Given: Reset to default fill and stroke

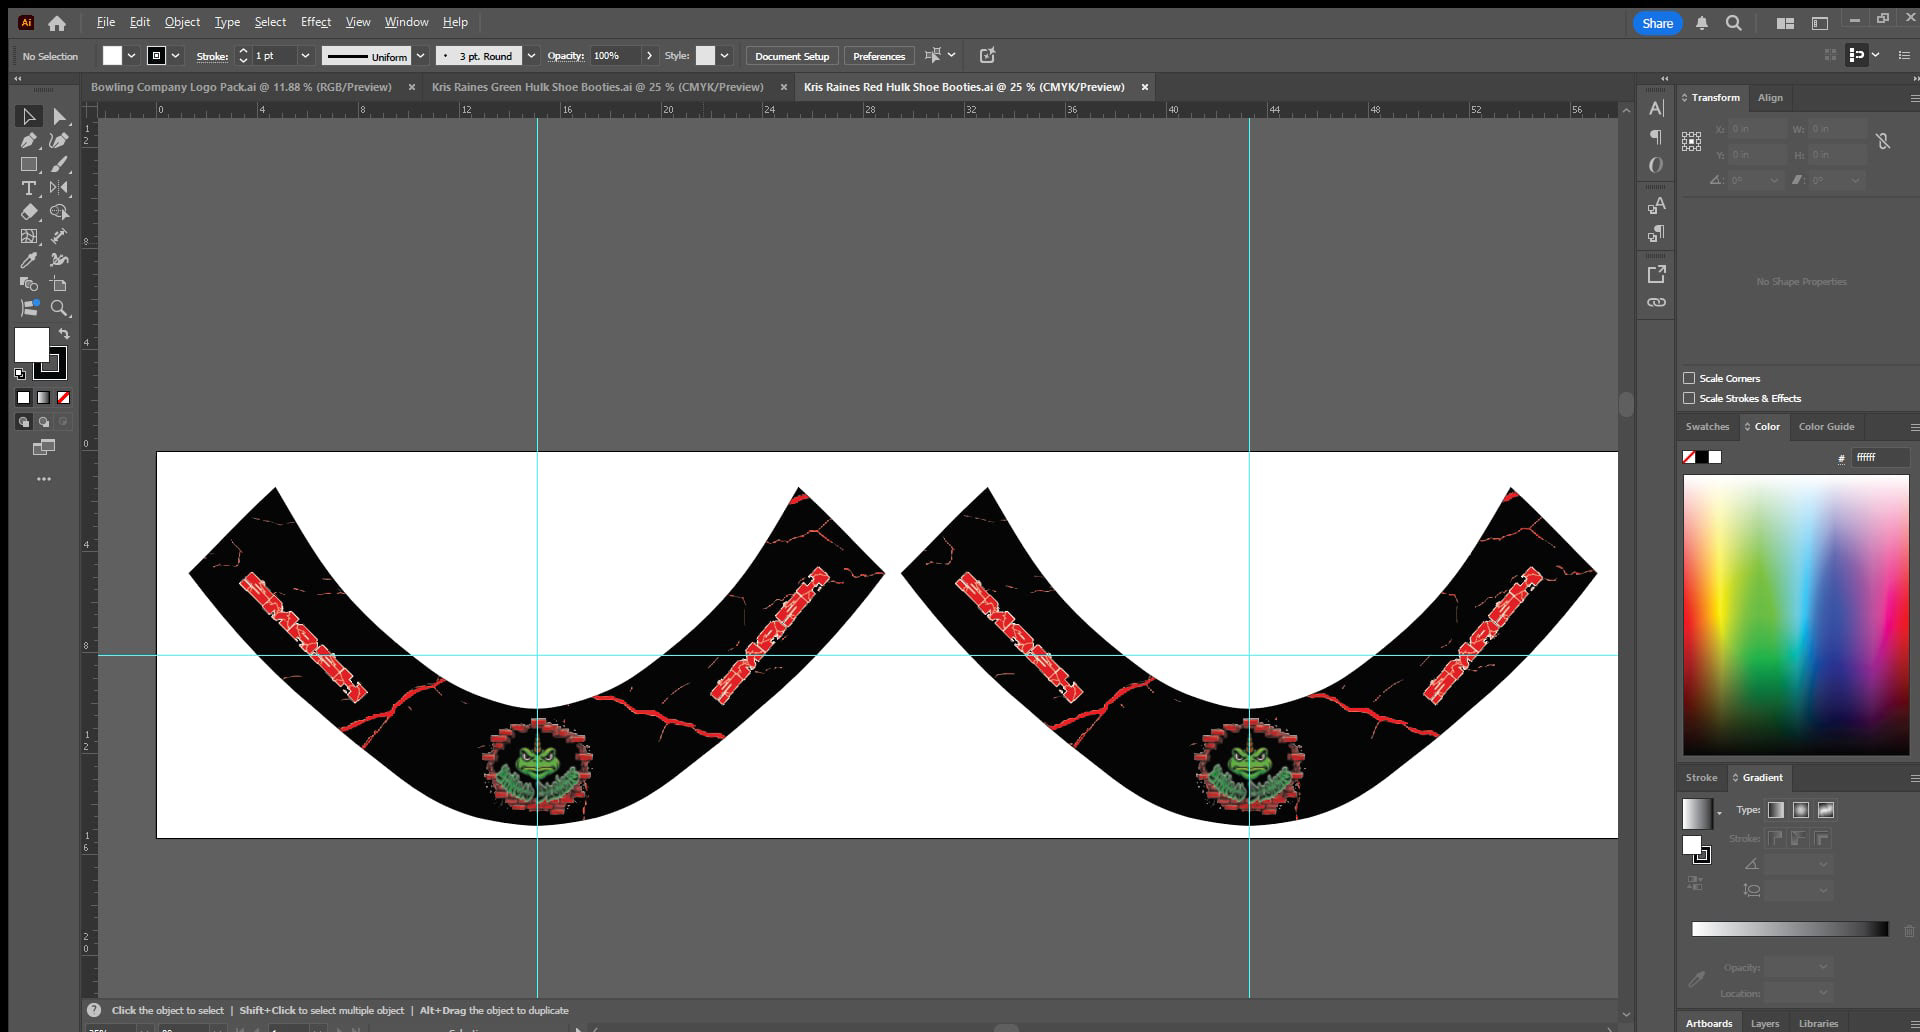Looking at the screenshot, I should [x=20, y=374].
